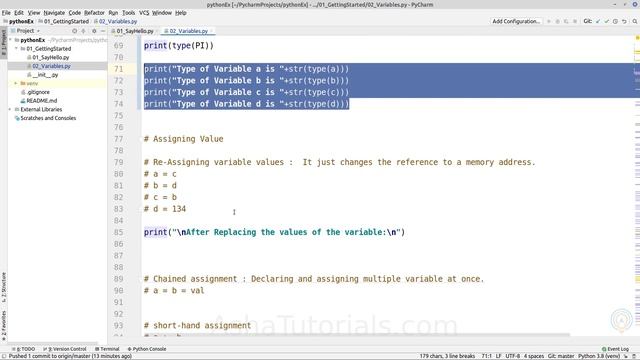This screenshot has width=640, height=360.
Task: Click the Stop button in the toolbar
Action: 575,21
